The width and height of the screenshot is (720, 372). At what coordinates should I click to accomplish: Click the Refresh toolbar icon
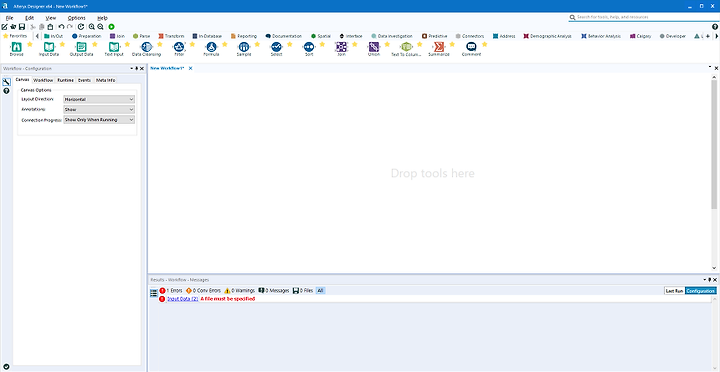click(x=81, y=27)
